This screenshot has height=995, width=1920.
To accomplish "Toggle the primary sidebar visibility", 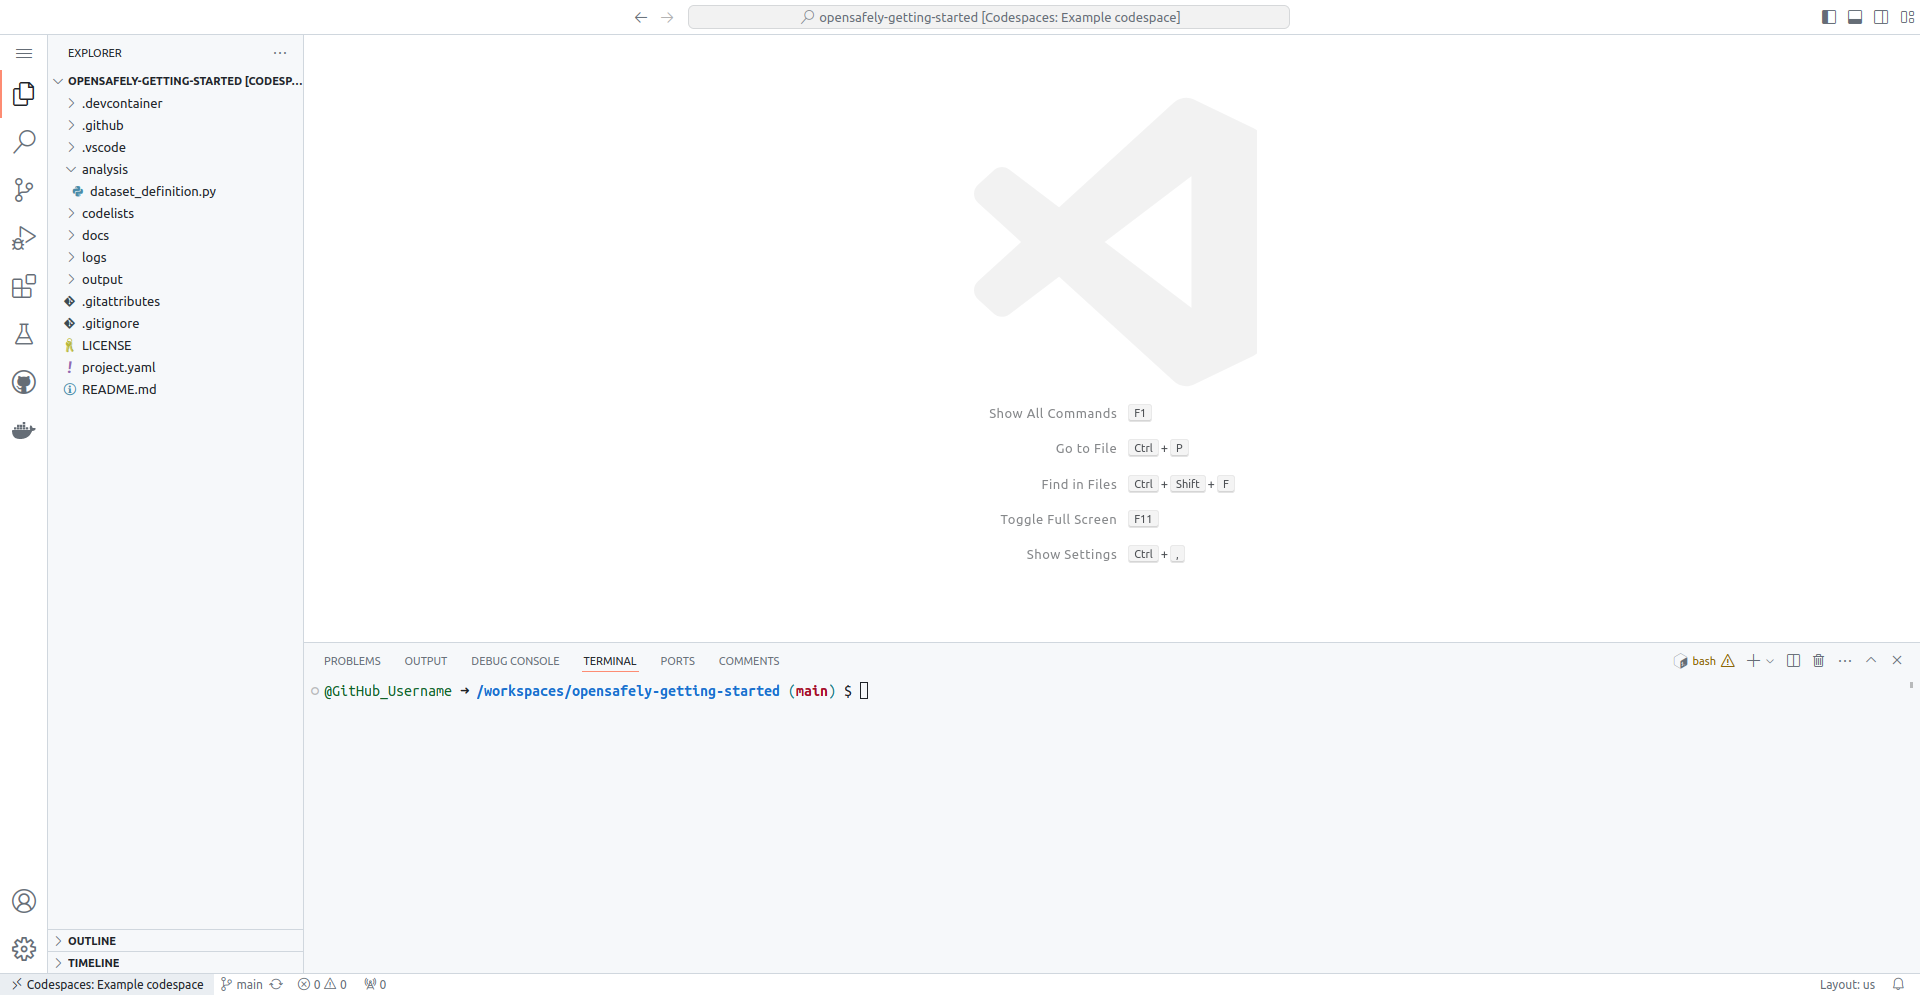I will click(x=1829, y=16).
